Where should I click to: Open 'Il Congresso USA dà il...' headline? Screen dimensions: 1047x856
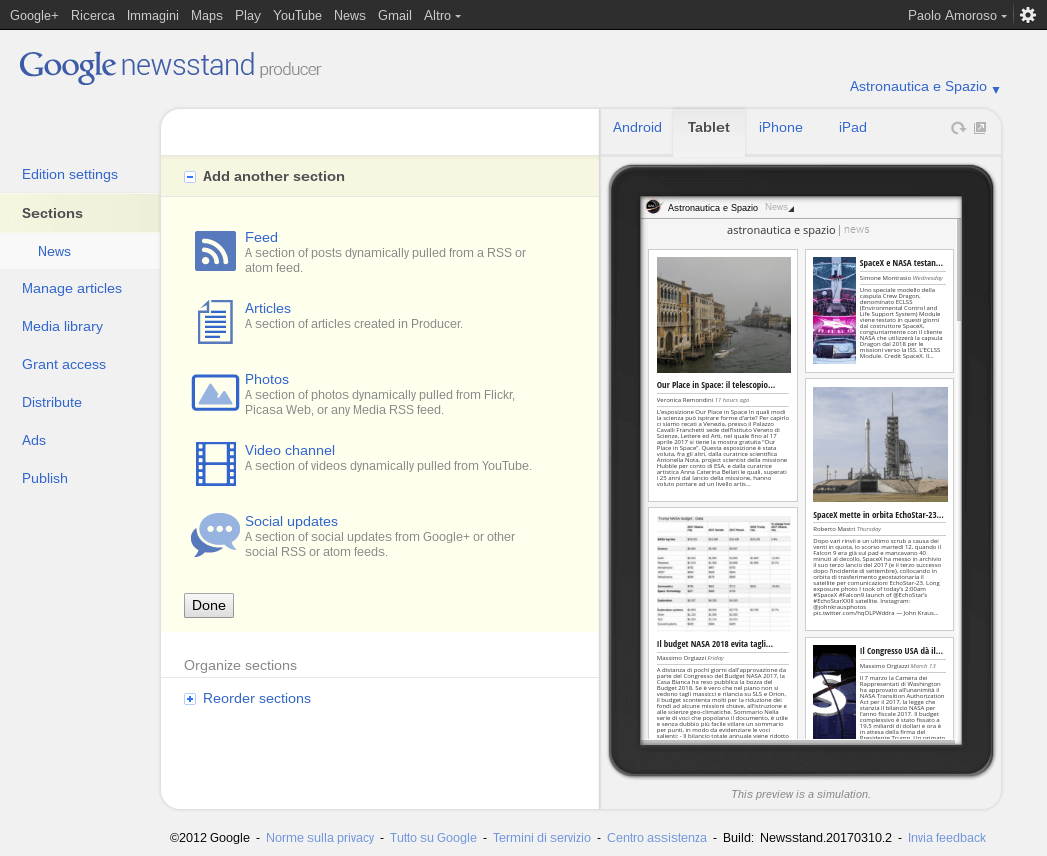pyautogui.click(x=901, y=651)
